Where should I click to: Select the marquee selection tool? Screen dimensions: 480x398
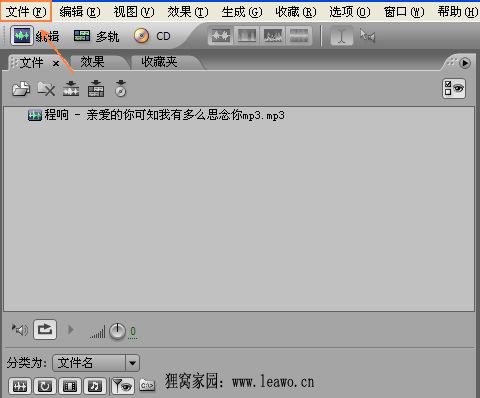tap(367, 35)
